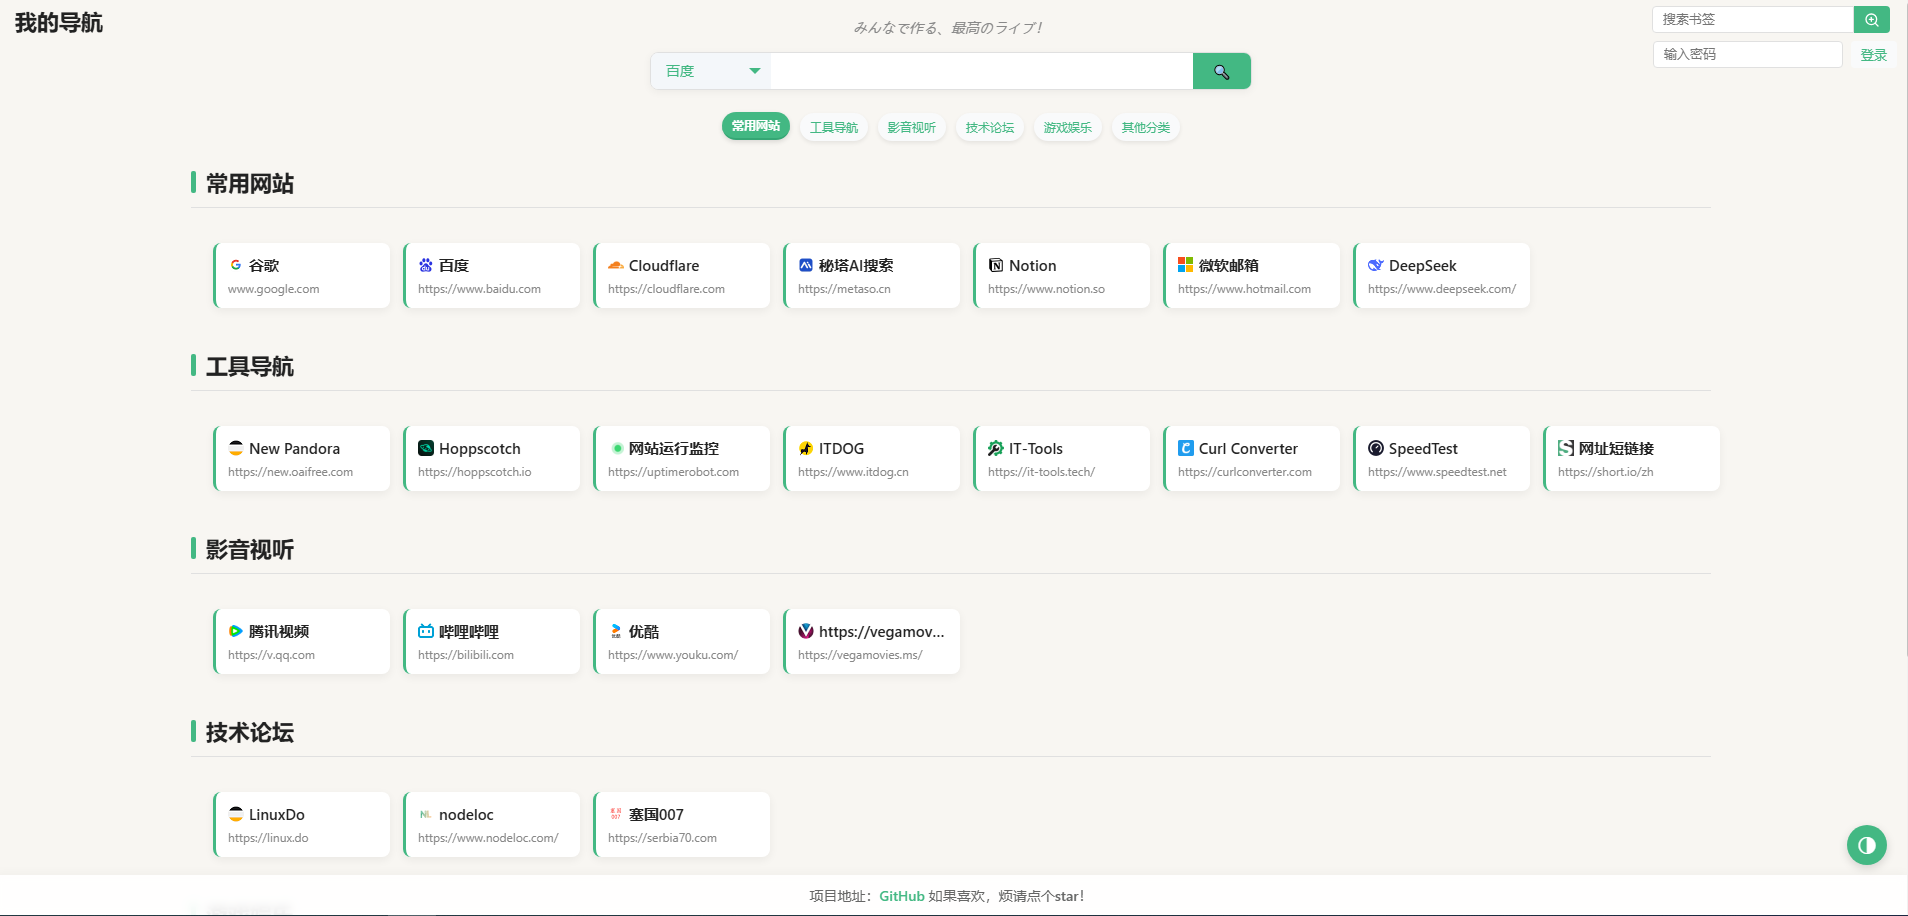Click the 登录 login button
The height and width of the screenshot is (916, 1908).
point(1873,55)
